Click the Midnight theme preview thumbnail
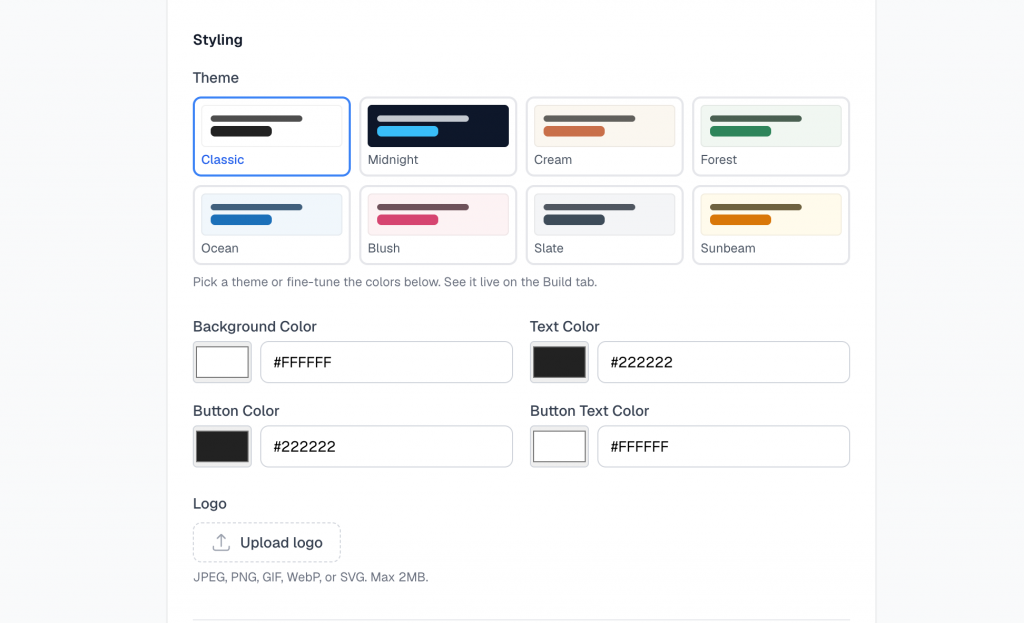This screenshot has height=623, width=1024. pyautogui.click(x=438, y=126)
